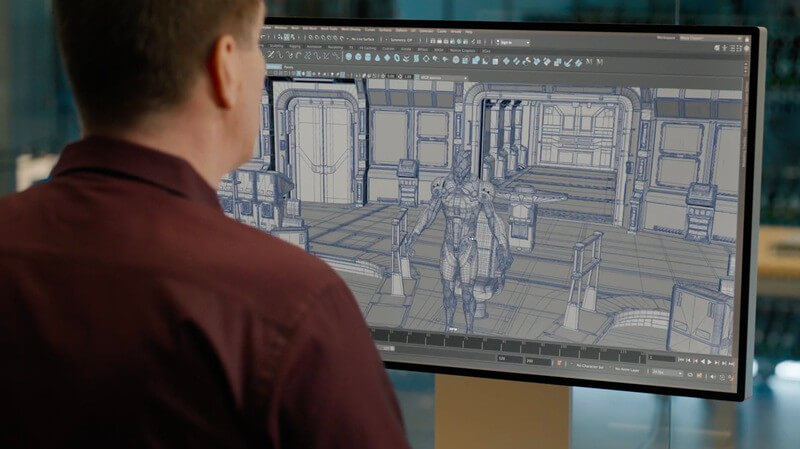The image size is (800, 449).
Task: Play the animation forwards
Action: tap(710, 362)
